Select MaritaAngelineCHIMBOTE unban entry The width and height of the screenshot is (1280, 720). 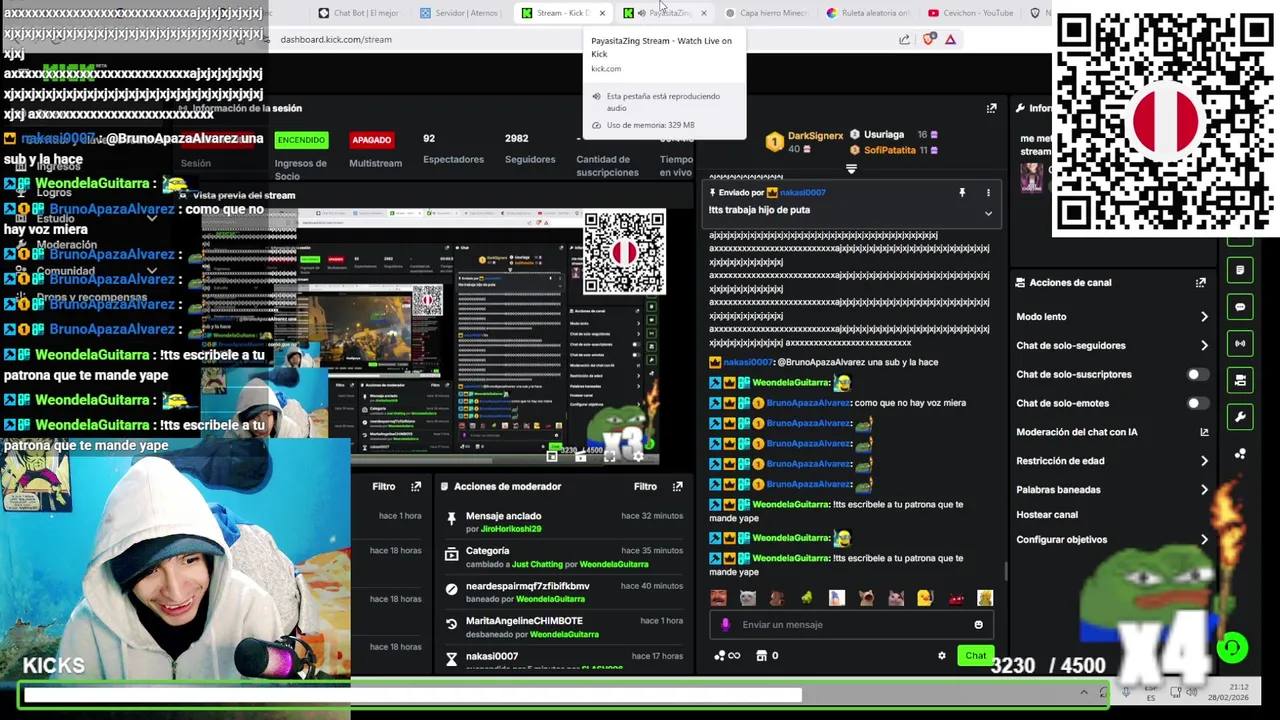pos(563,627)
